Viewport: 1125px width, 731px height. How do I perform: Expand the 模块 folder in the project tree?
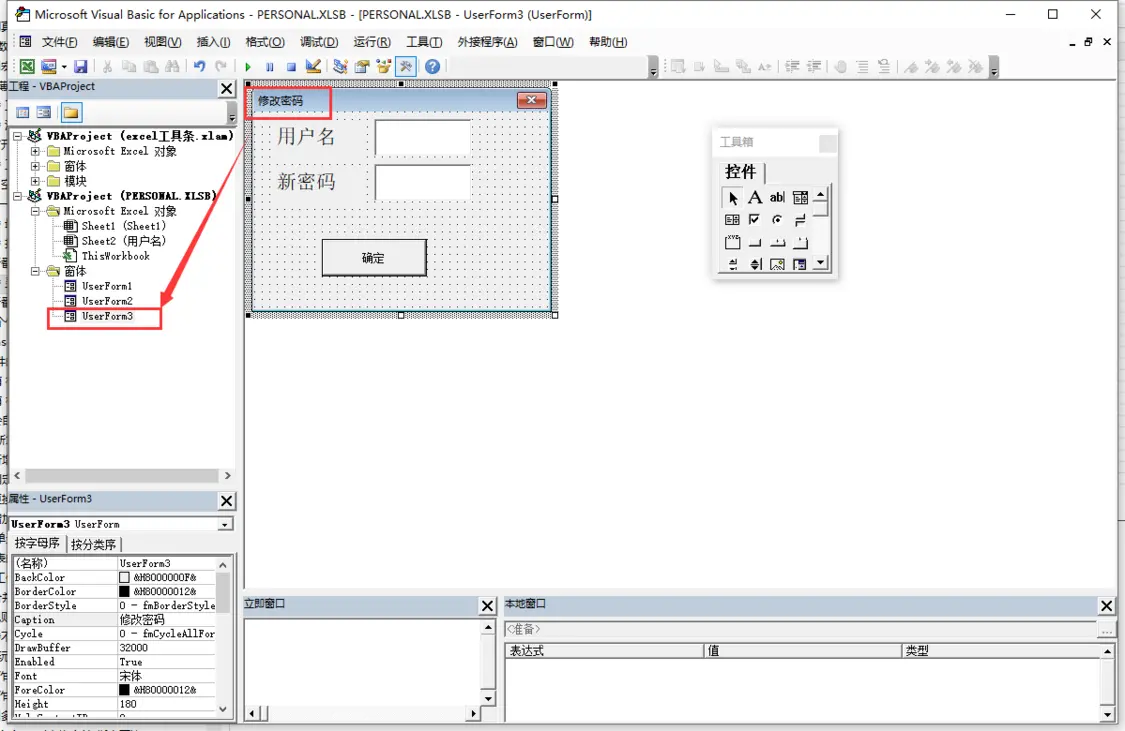click(35, 181)
